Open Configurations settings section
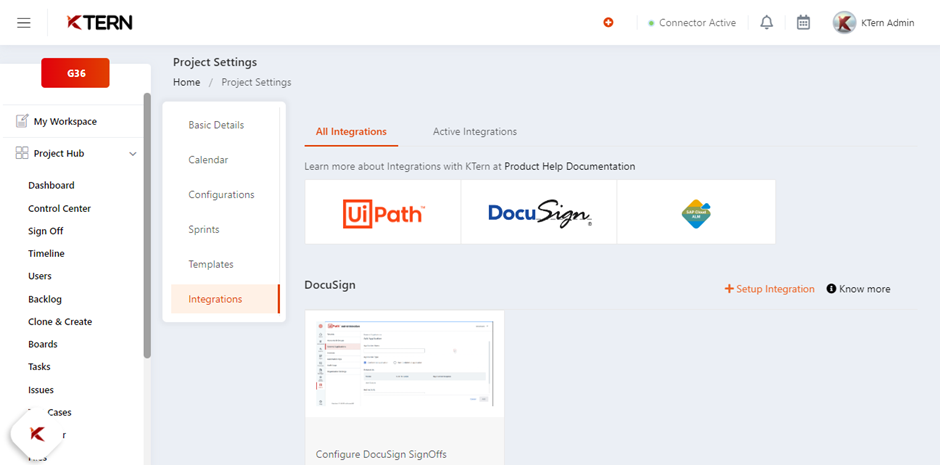Viewport: 940px width, 465px height. [221, 195]
